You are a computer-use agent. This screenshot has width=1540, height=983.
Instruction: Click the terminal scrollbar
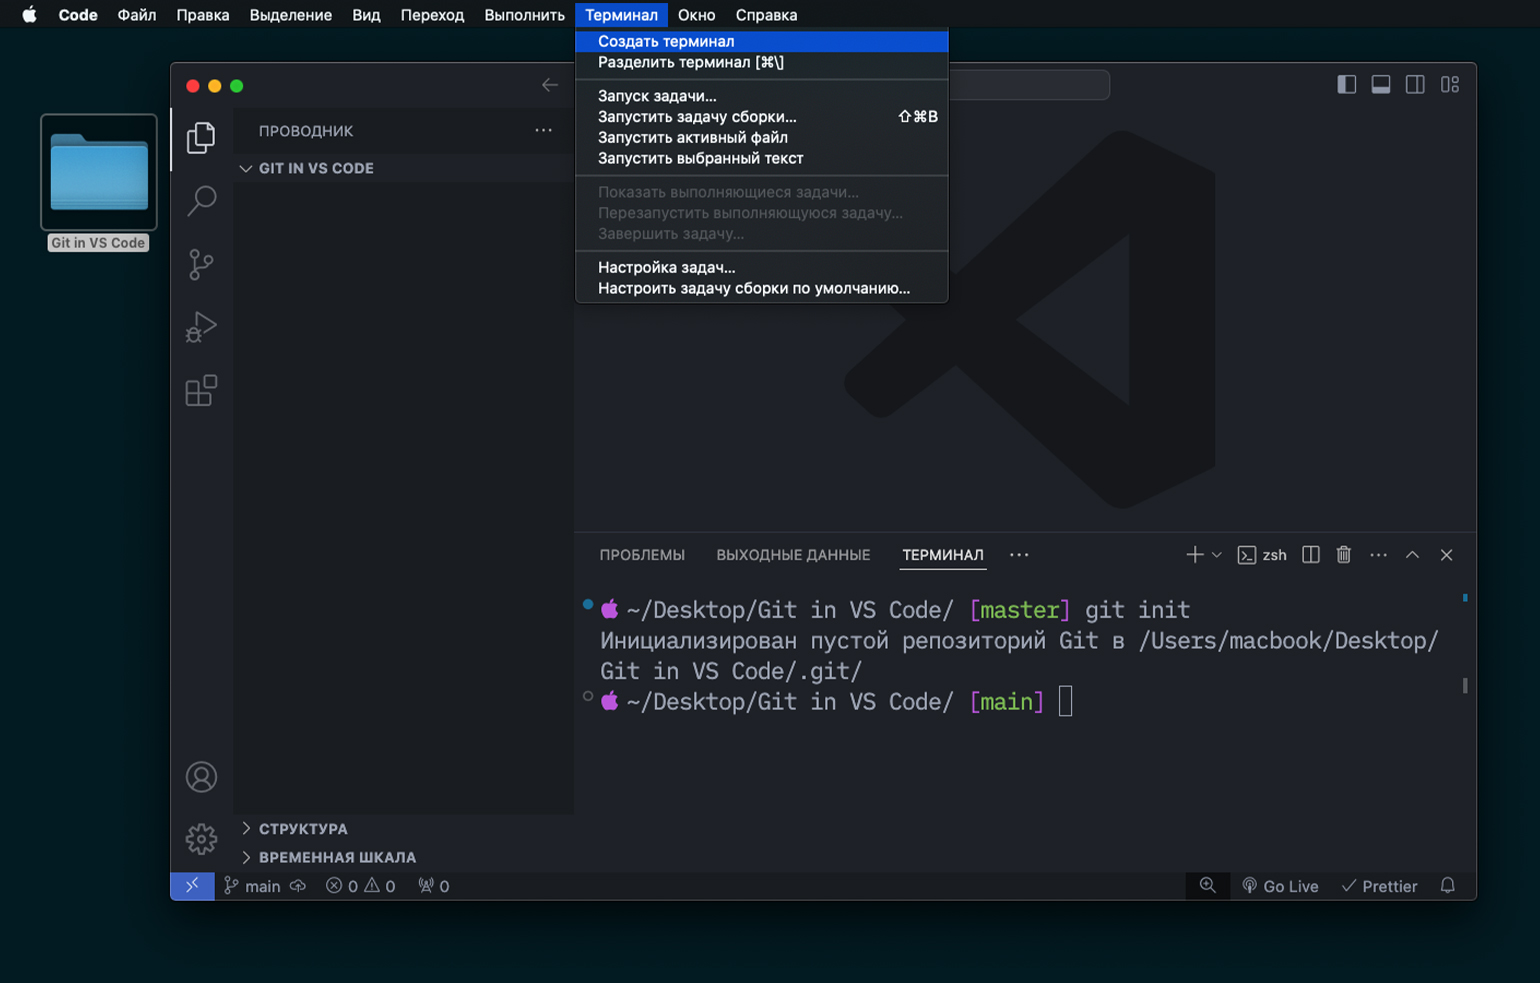[x=1465, y=686]
